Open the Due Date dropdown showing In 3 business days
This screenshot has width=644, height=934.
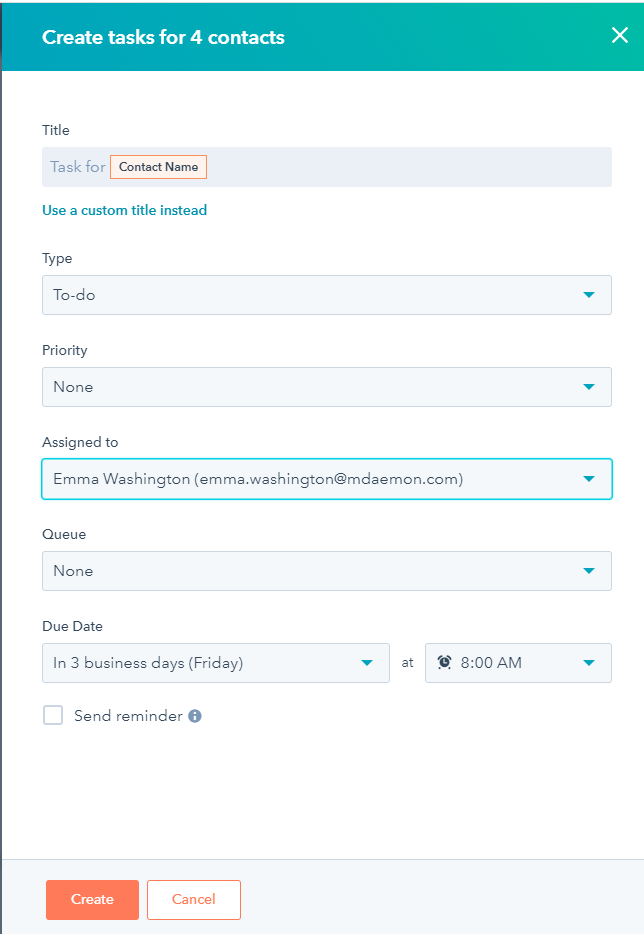click(x=215, y=662)
